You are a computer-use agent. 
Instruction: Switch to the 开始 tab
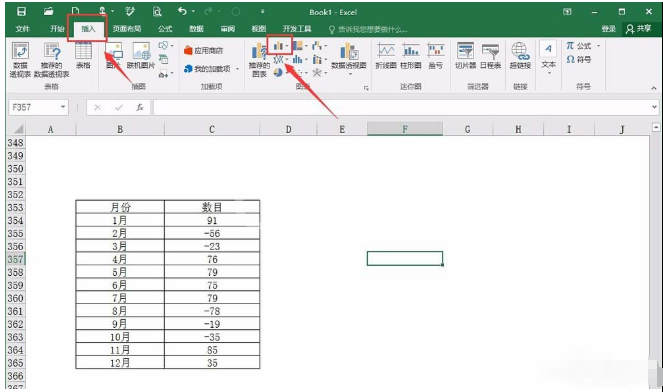[57, 29]
